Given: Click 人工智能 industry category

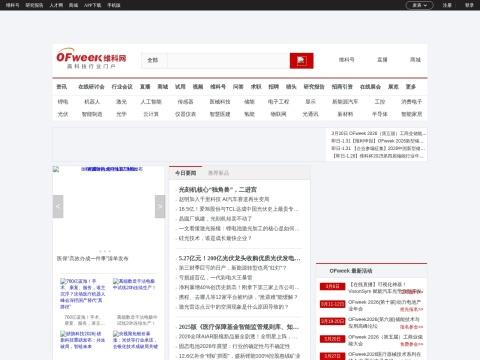Looking at the screenshot, I should point(151,102).
